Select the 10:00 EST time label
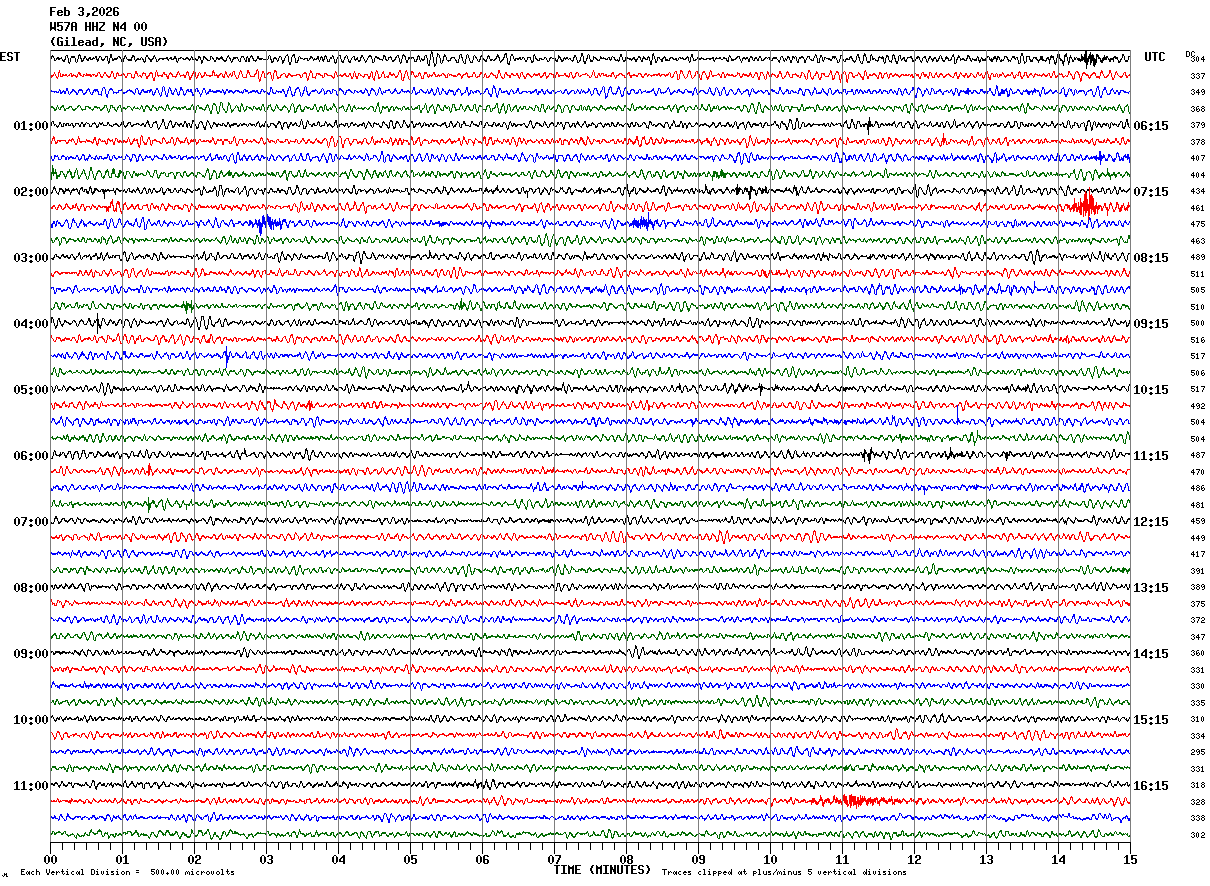Image resolution: width=1210 pixels, height=886 pixels. pos(31,720)
